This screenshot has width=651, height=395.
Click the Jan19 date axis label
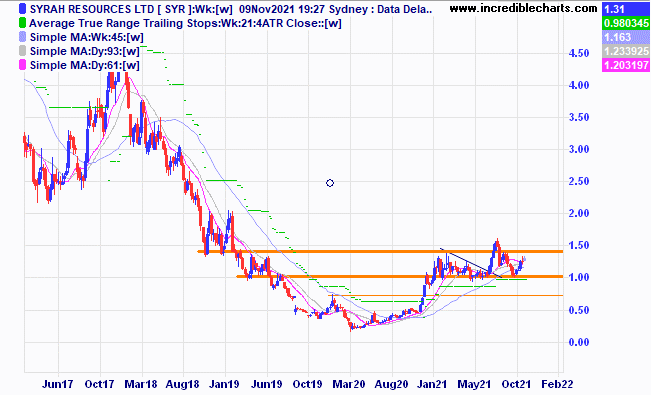224,384
